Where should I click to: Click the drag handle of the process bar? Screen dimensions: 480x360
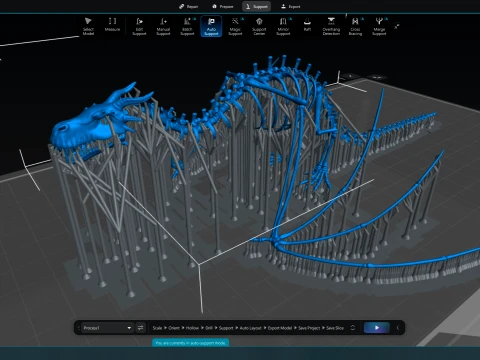click(78, 328)
